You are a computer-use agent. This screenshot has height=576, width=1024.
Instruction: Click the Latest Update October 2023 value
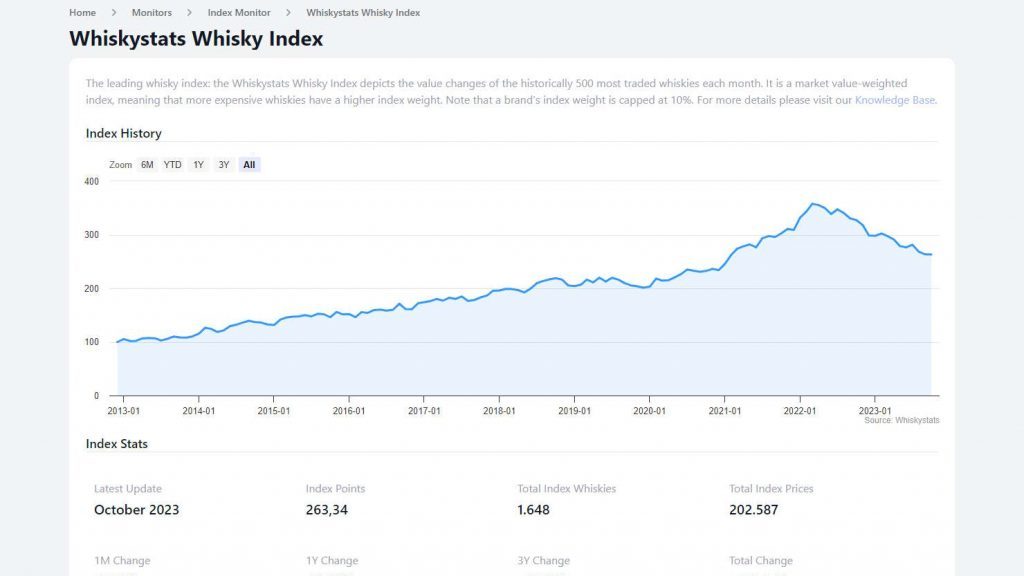pos(136,509)
